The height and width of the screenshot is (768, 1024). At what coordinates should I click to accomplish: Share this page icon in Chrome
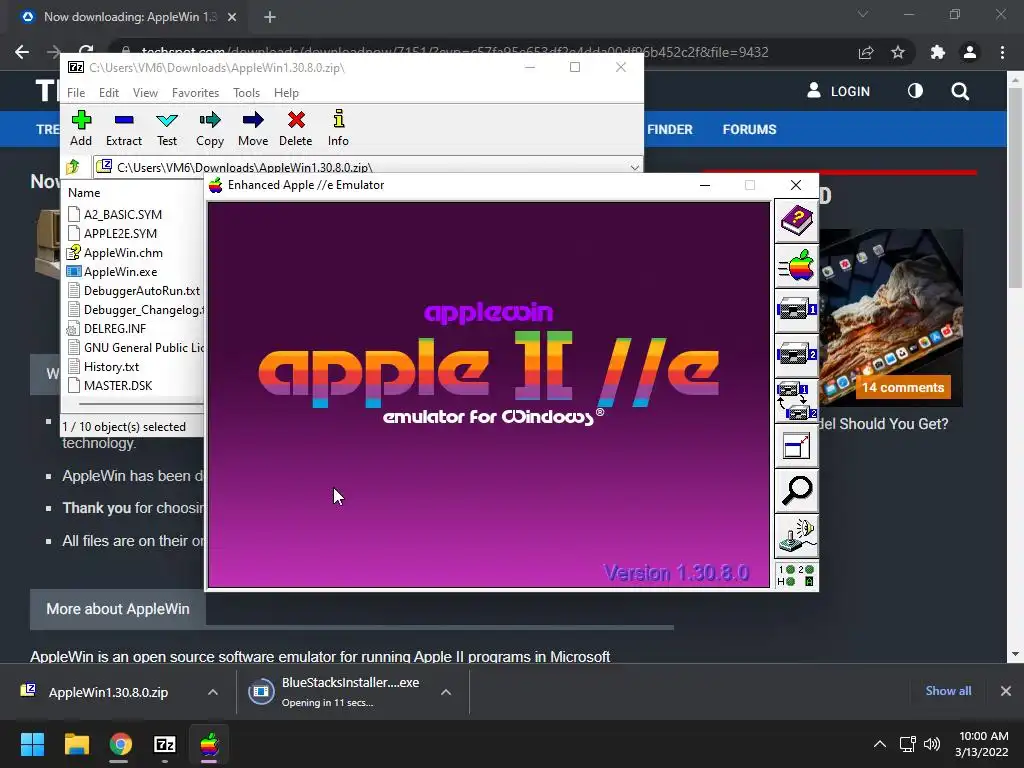point(866,52)
